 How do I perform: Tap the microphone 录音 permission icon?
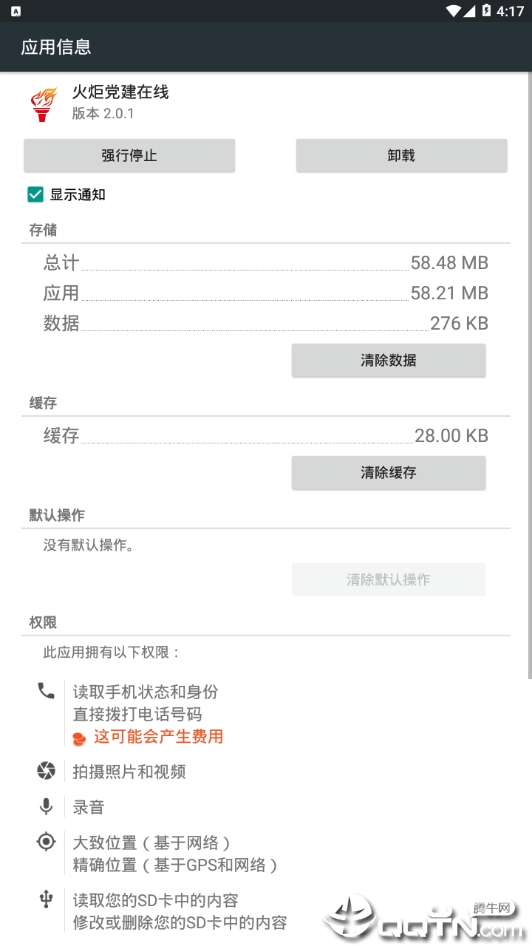click(x=46, y=806)
